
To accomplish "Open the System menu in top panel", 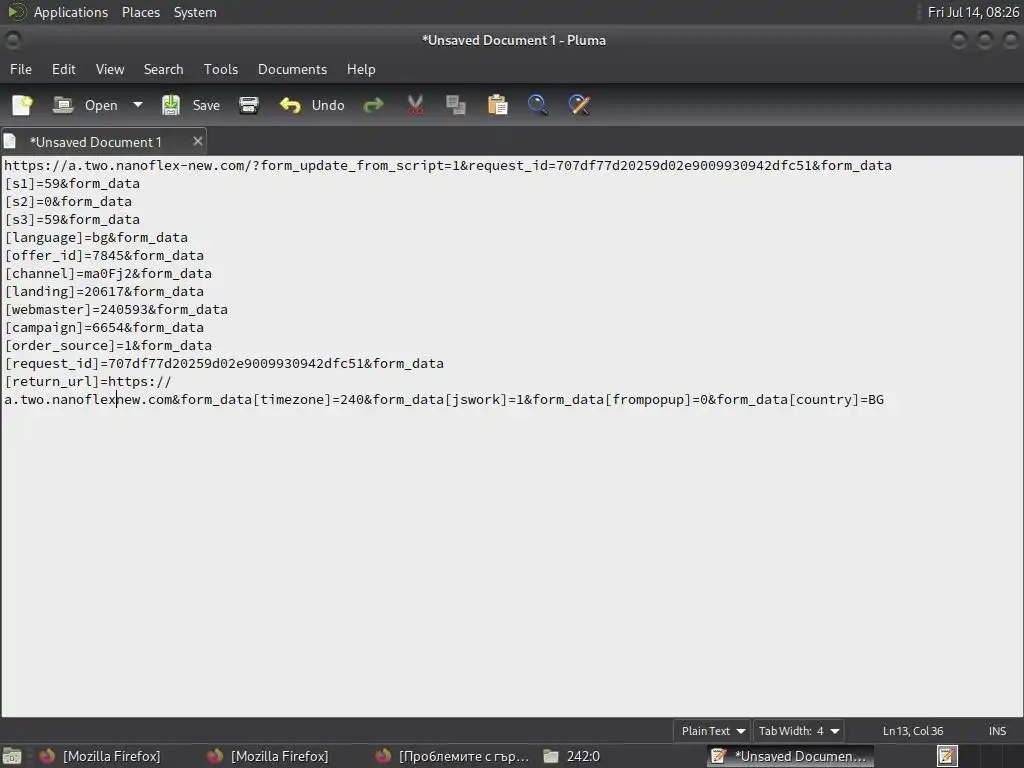I will click(195, 12).
